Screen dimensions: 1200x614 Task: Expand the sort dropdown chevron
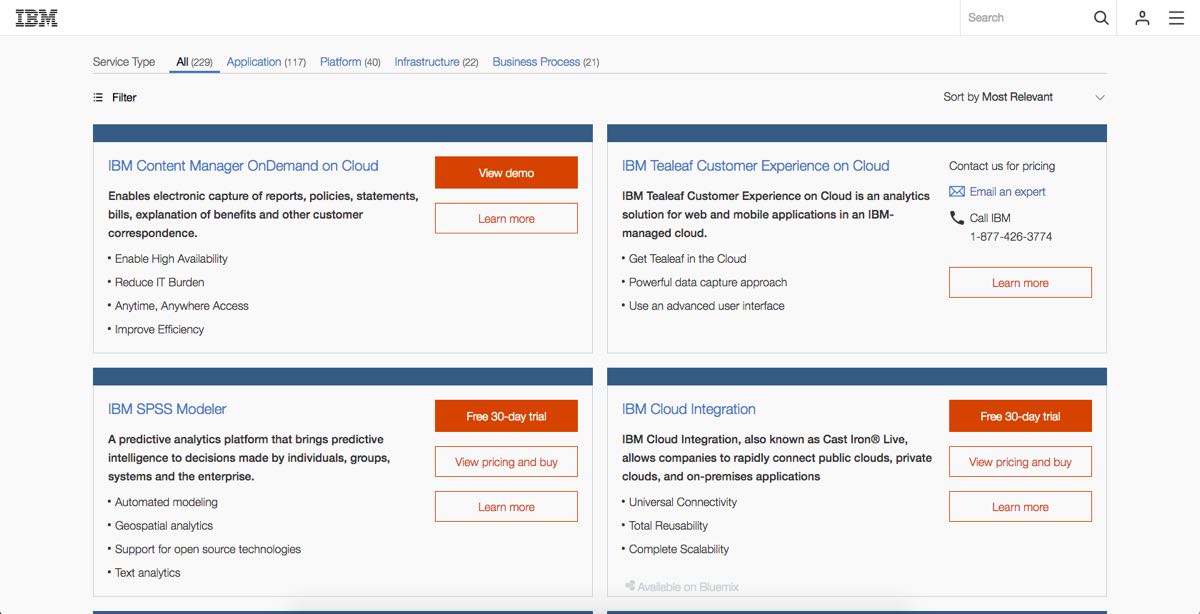tap(1100, 97)
